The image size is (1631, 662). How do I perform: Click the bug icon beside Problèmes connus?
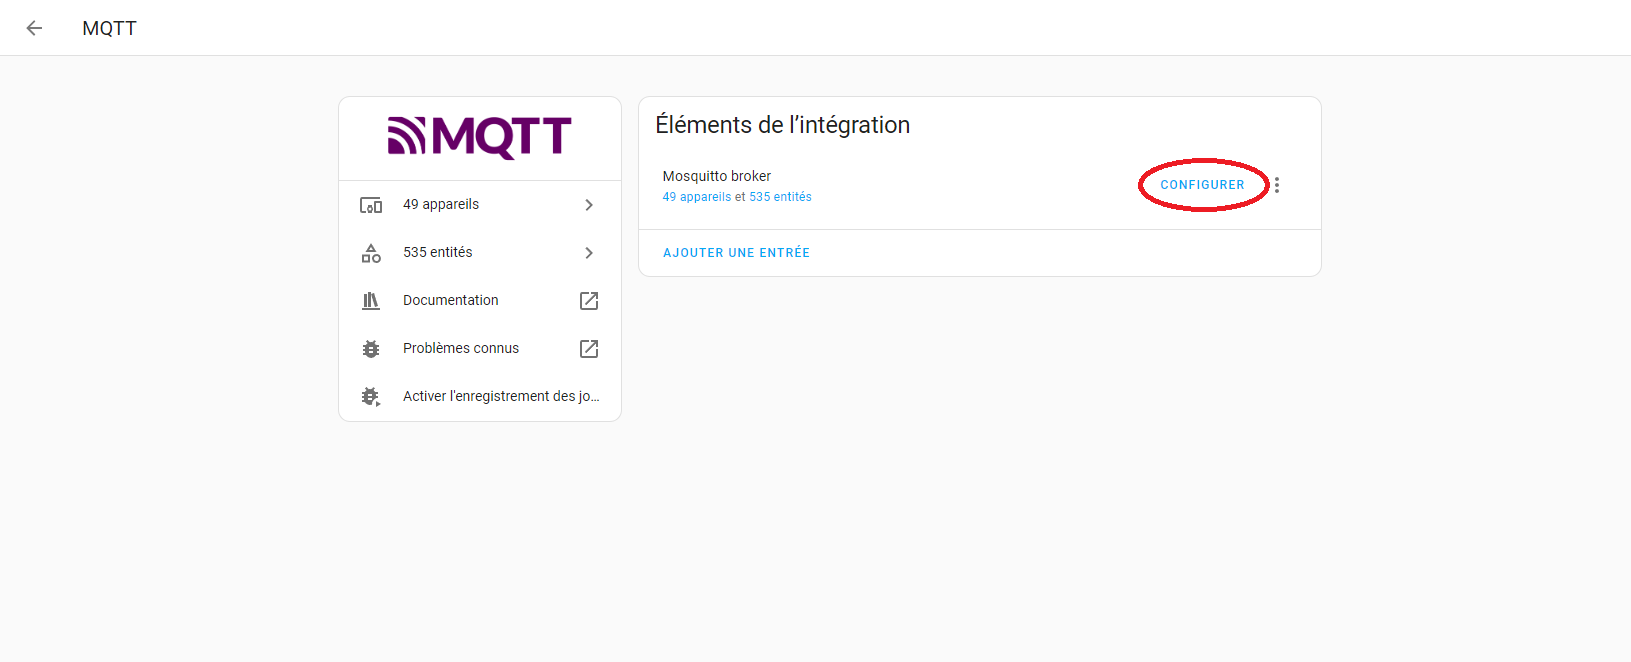(371, 349)
